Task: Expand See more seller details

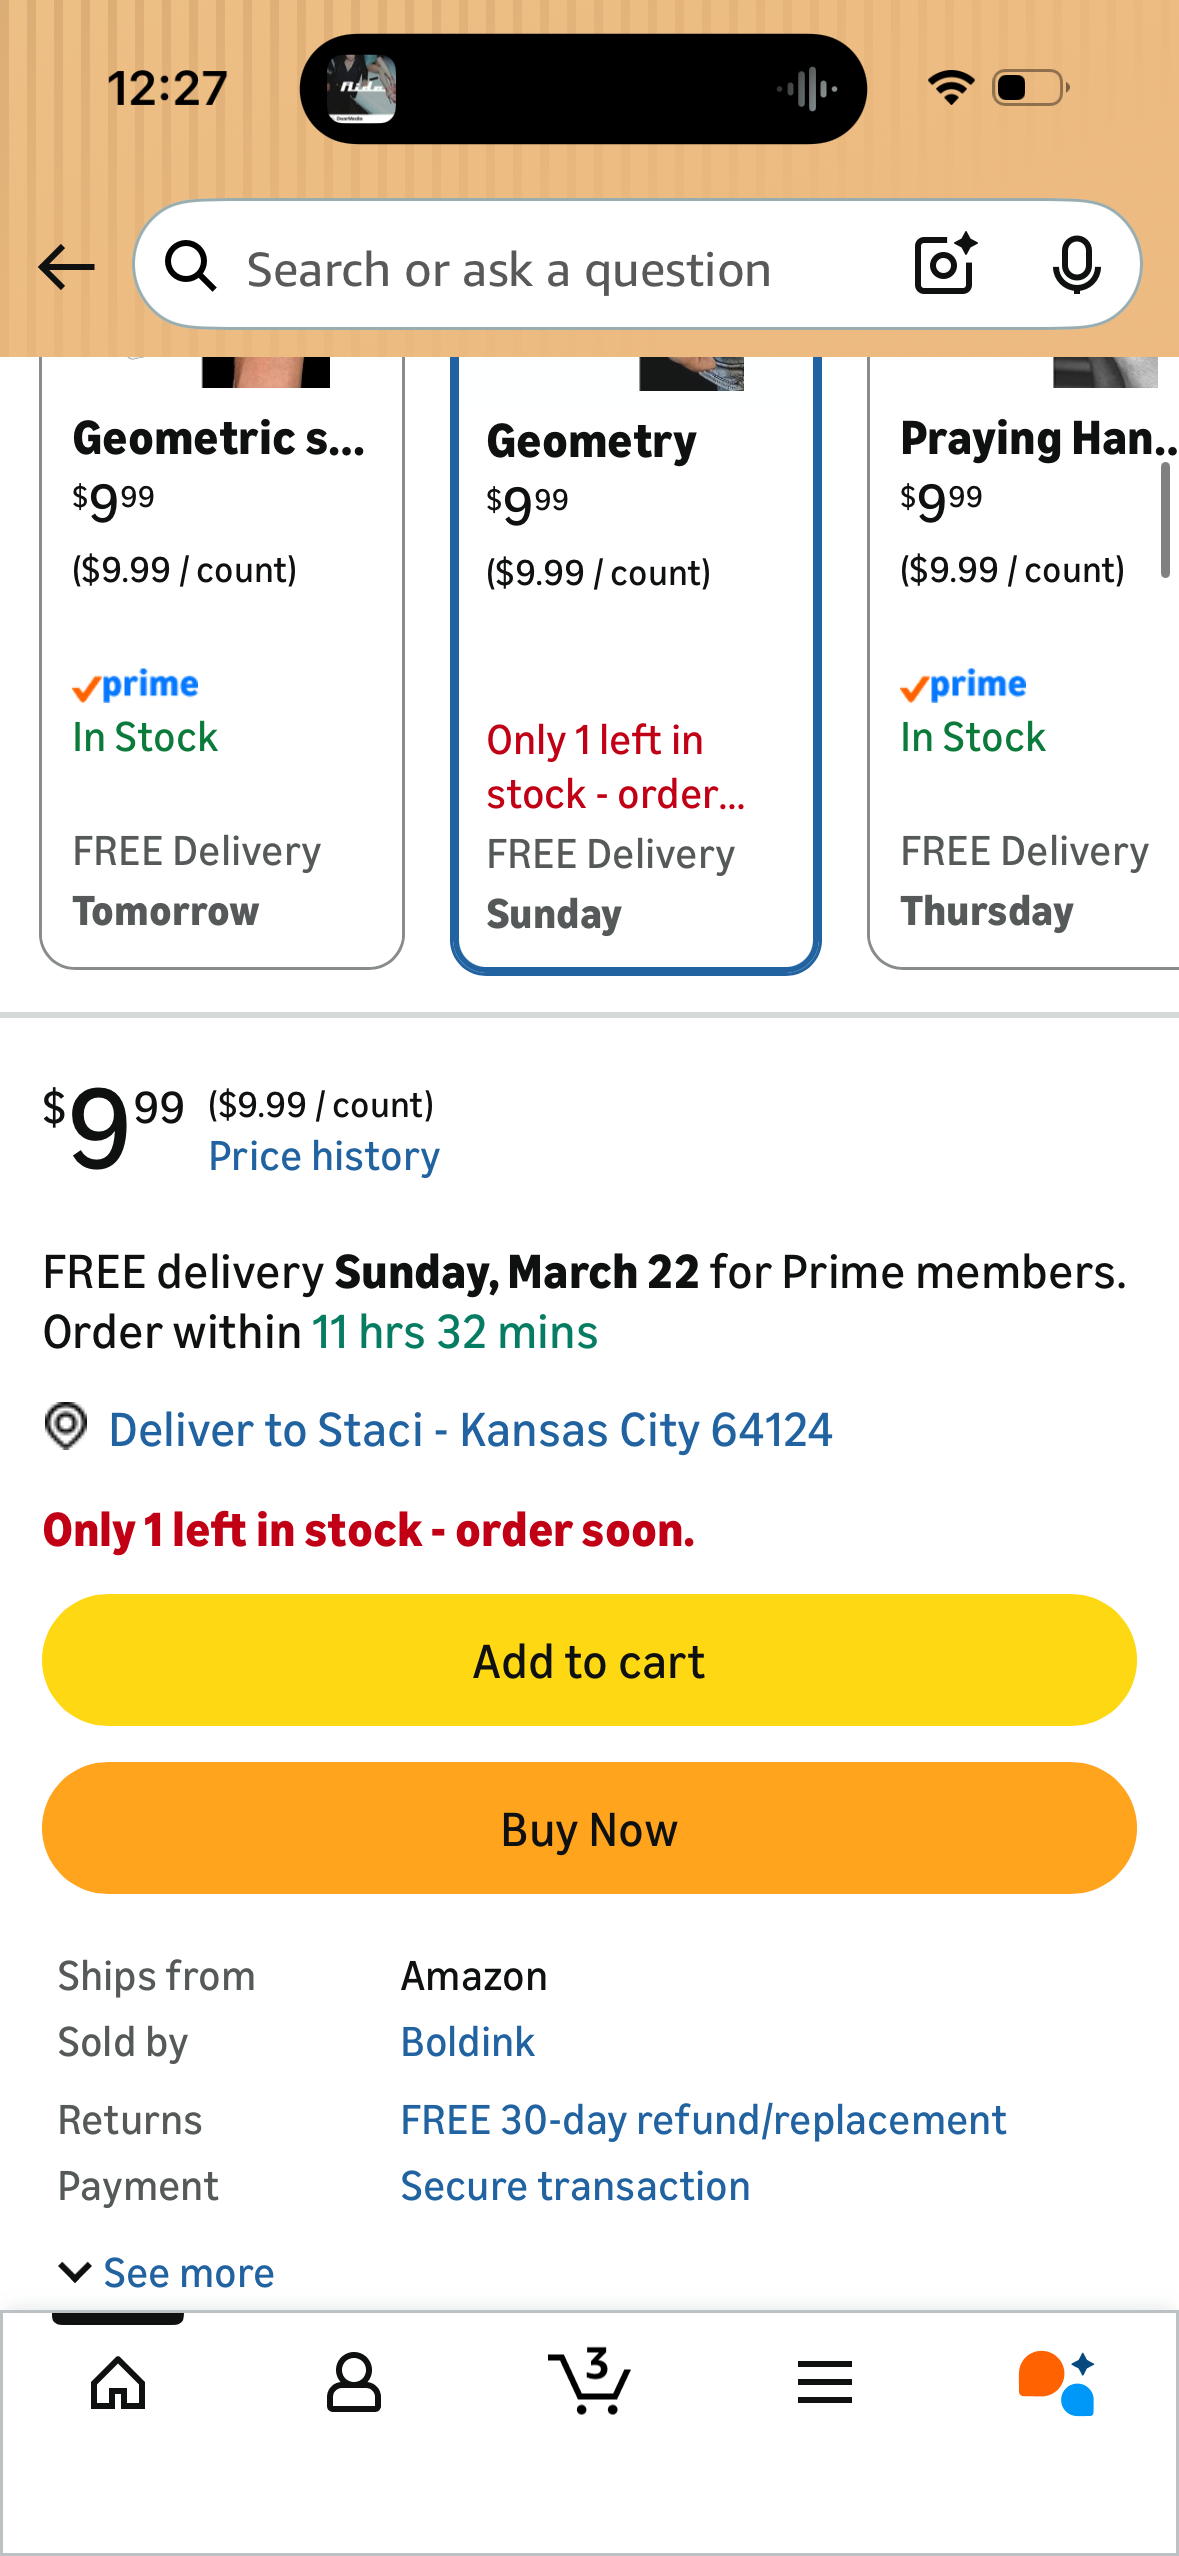Action: [x=166, y=2273]
